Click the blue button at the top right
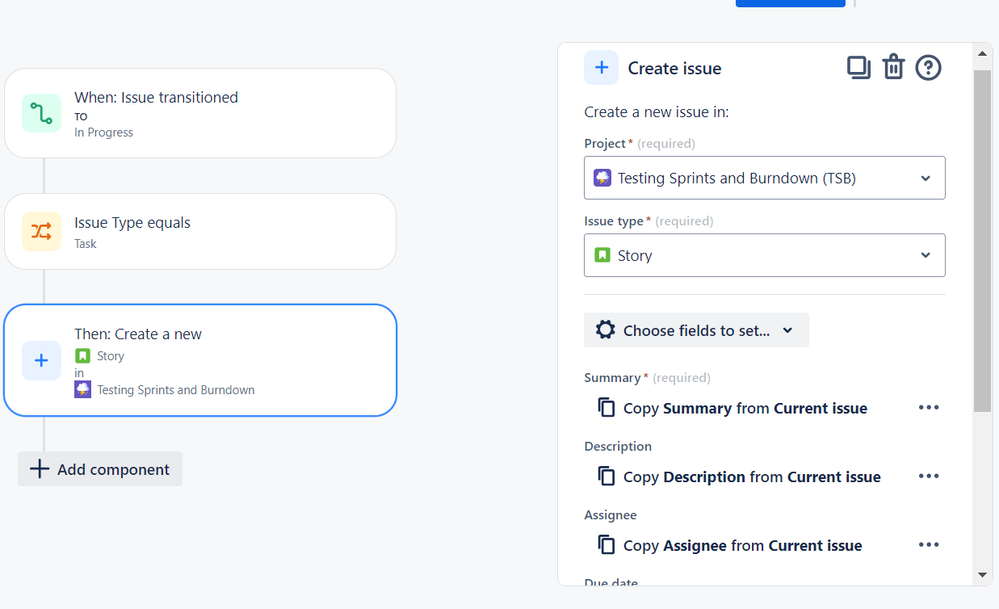 point(790,3)
